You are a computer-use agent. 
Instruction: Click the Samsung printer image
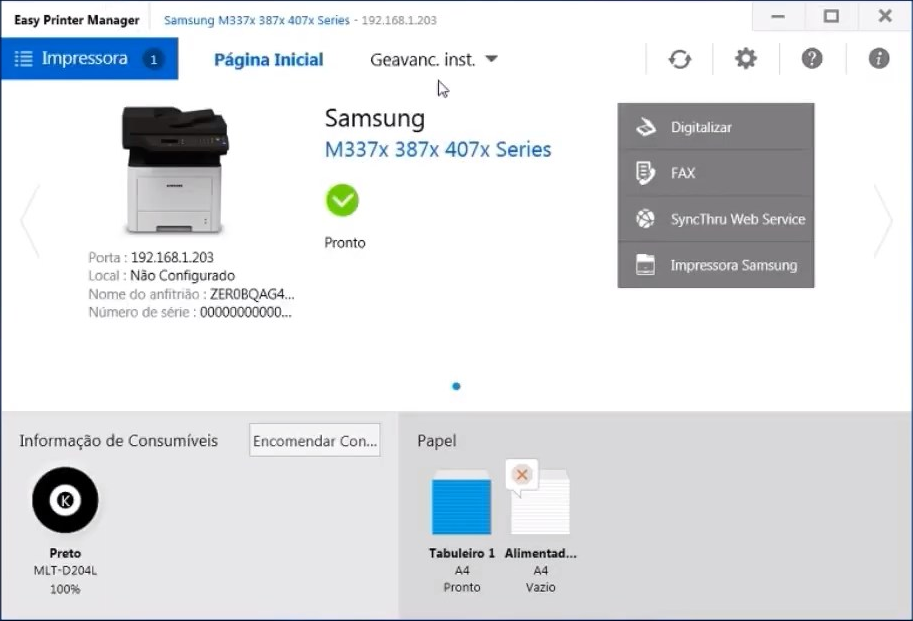175,170
